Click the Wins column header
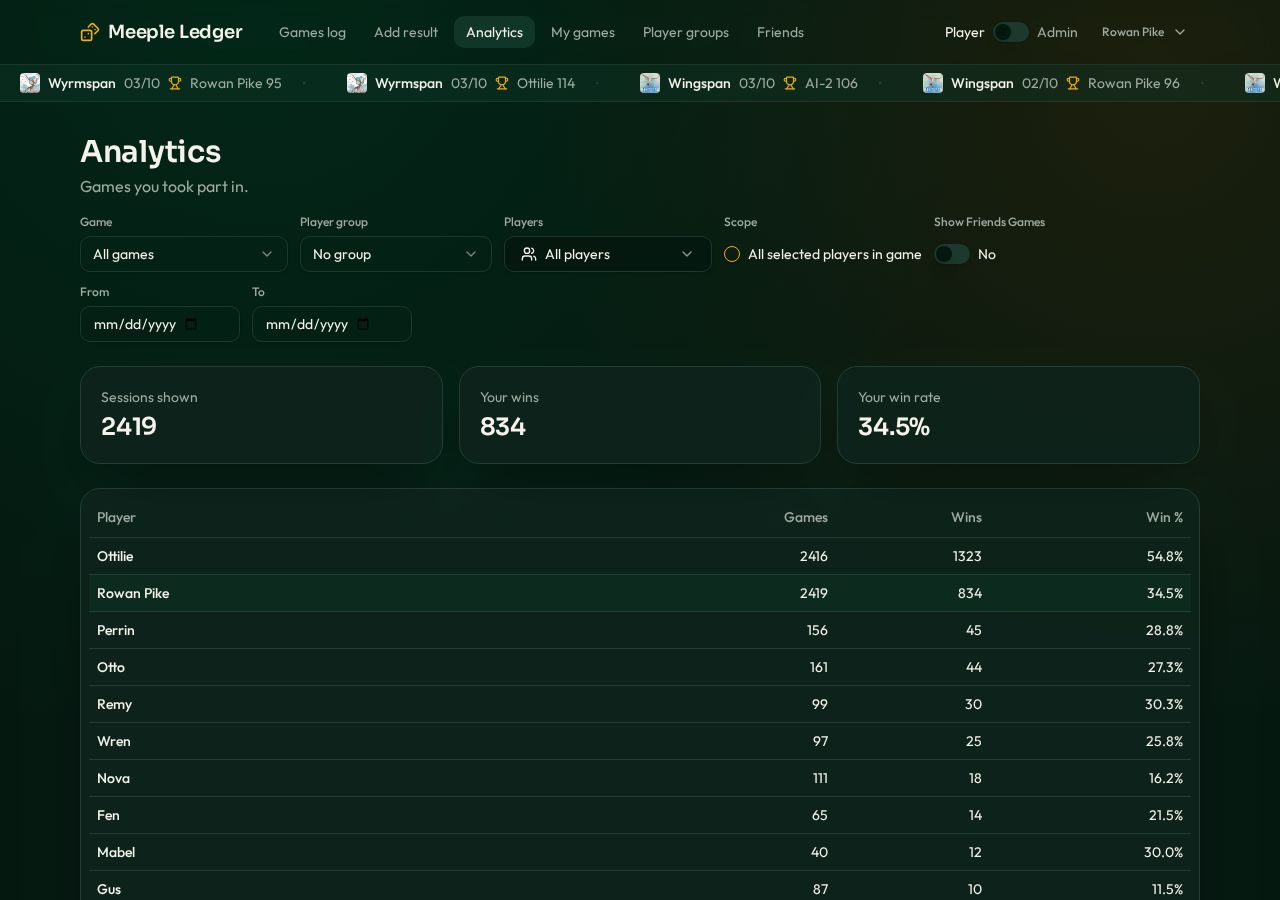This screenshot has width=1280, height=900. [x=966, y=517]
